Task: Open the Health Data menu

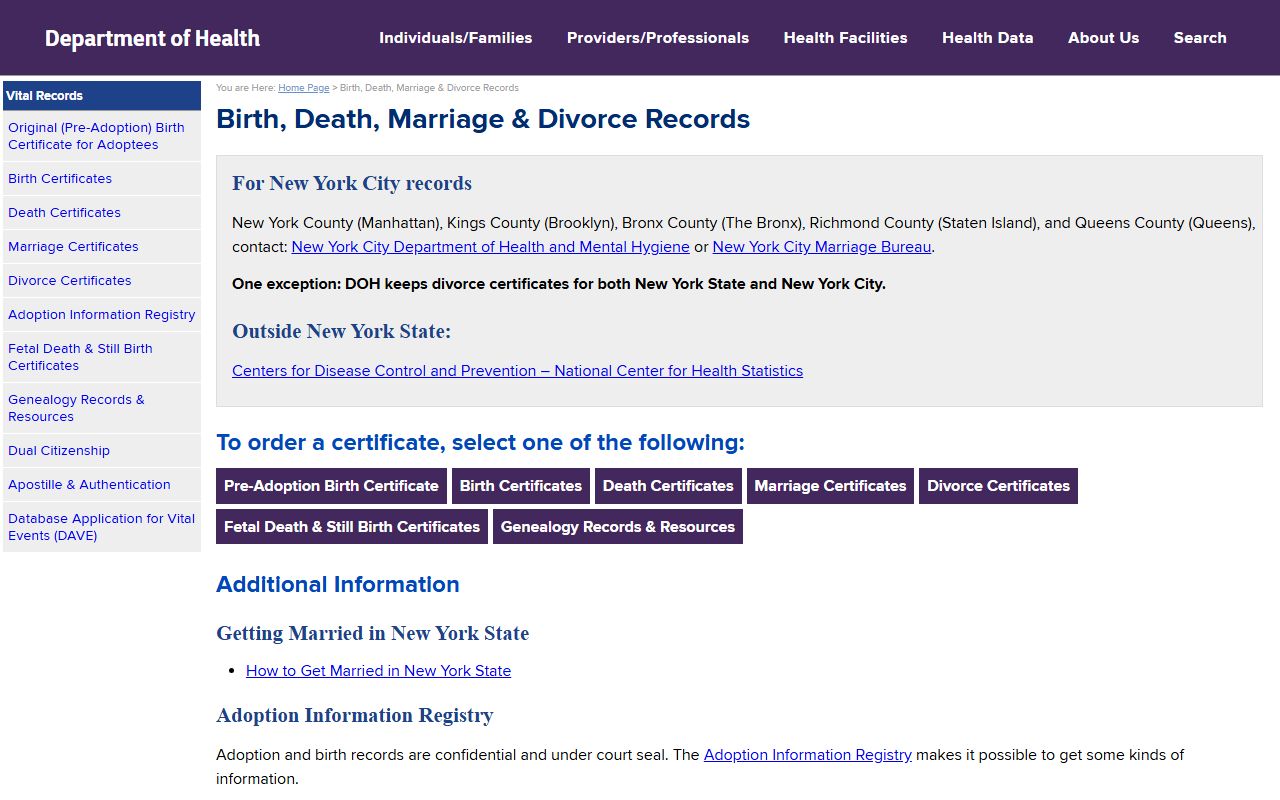Action: tap(987, 38)
